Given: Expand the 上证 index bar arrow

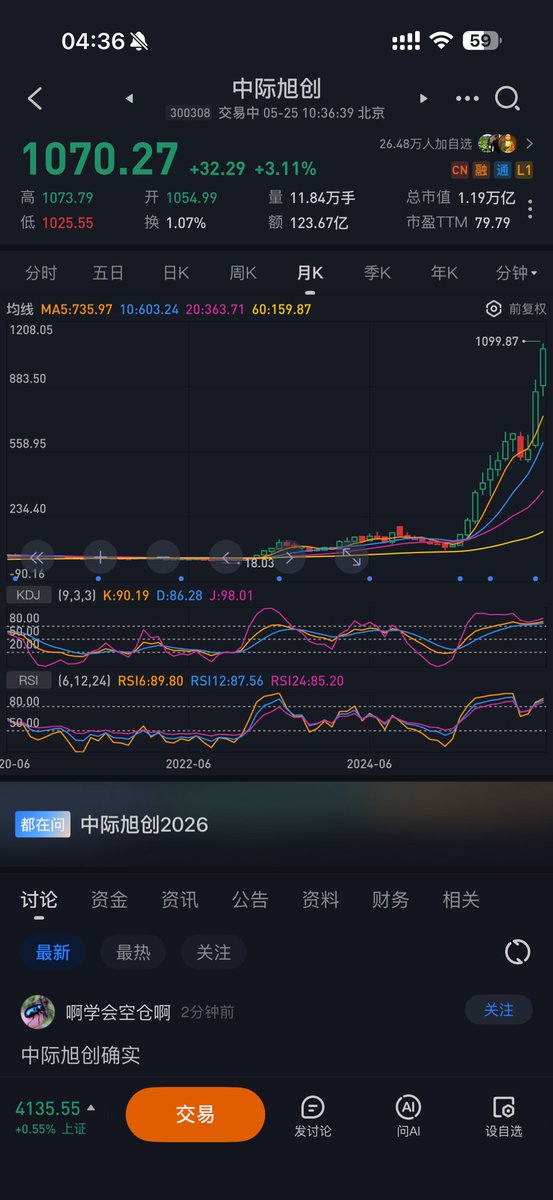Looking at the screenshot, I should point(92,1108).
